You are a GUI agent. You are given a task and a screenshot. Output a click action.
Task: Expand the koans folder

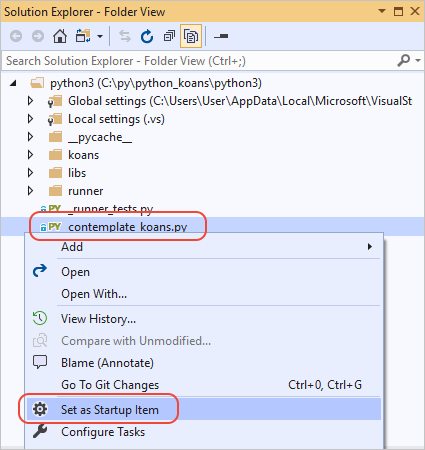[30, 155]
